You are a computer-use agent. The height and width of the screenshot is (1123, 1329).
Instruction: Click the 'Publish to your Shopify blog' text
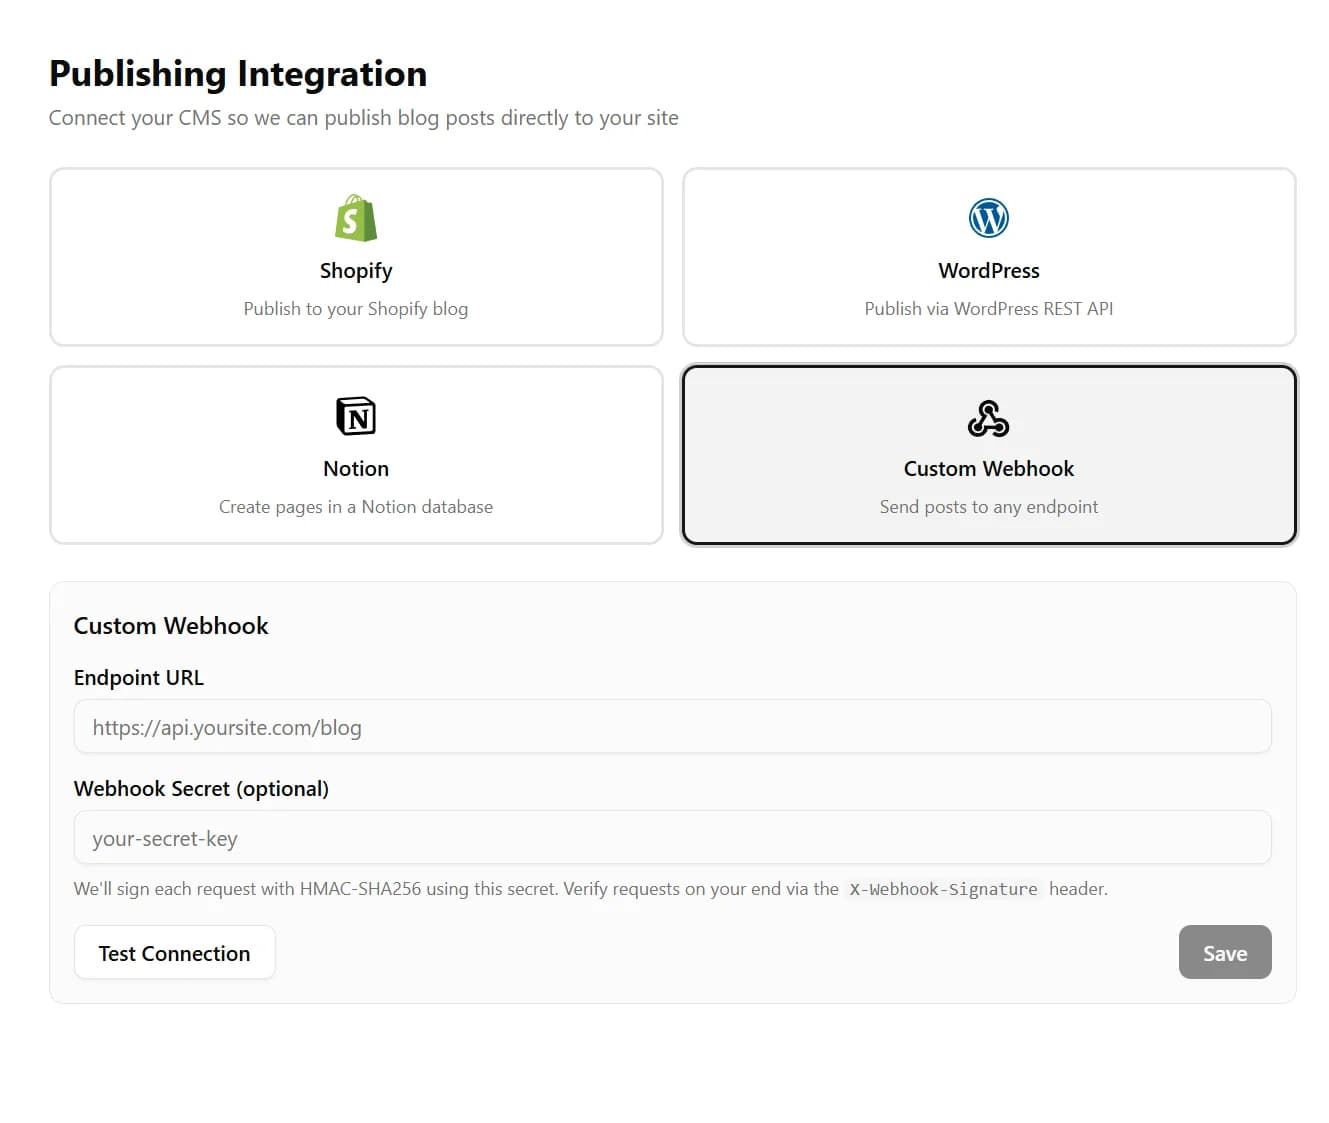[356, 308]
